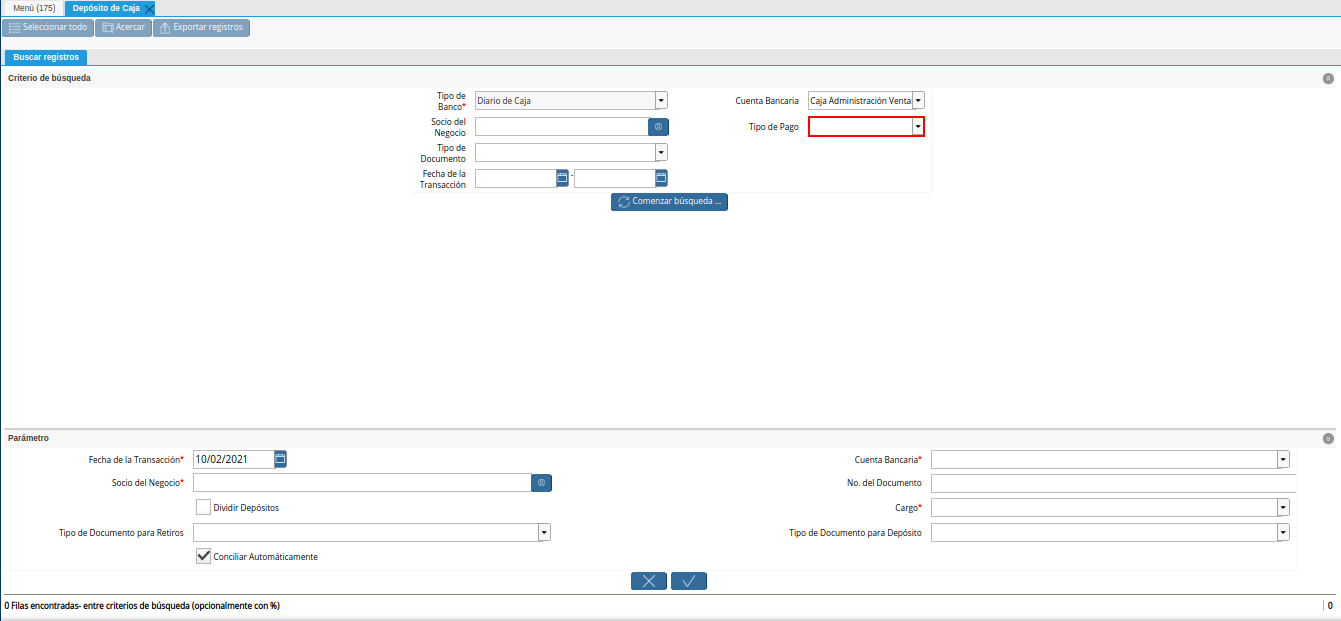Open the calendar next to 10/02/2021
Screen dimensions: 1341x621
[x=280, y=459]
